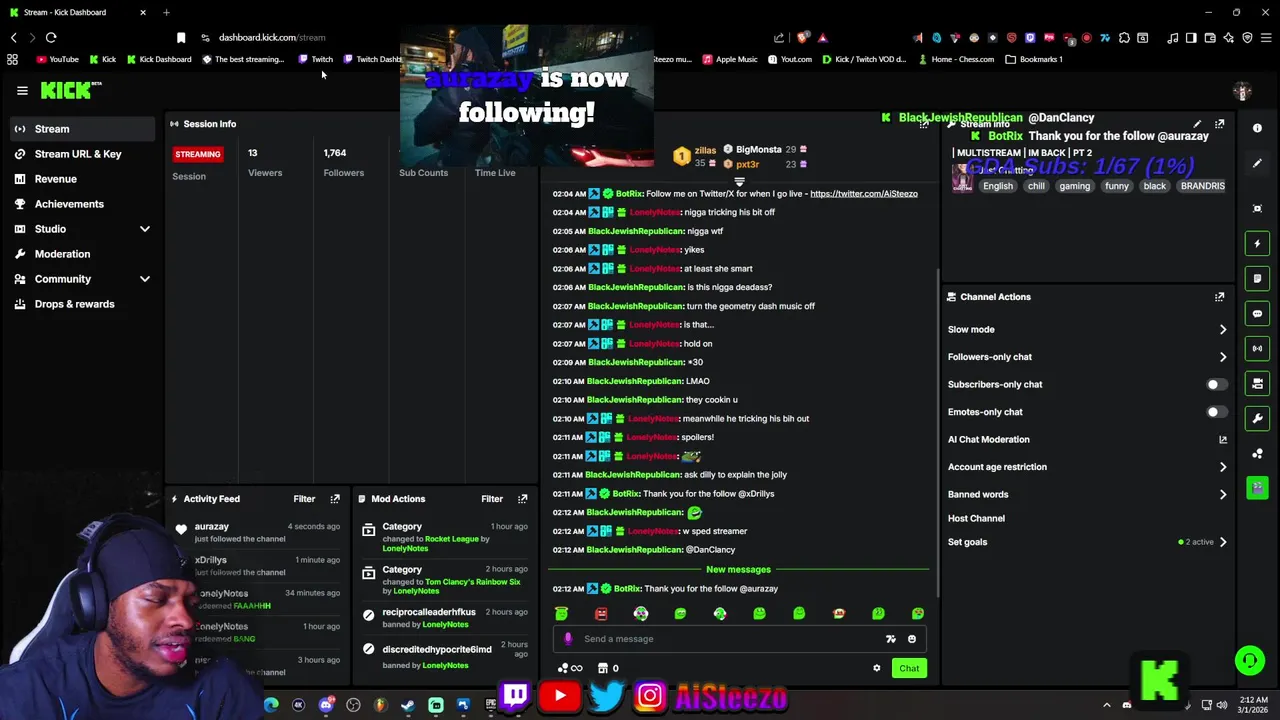Open the Moderation section
Screen dimensions: 1280x720
pyautogui.click(x=81, y=254)
